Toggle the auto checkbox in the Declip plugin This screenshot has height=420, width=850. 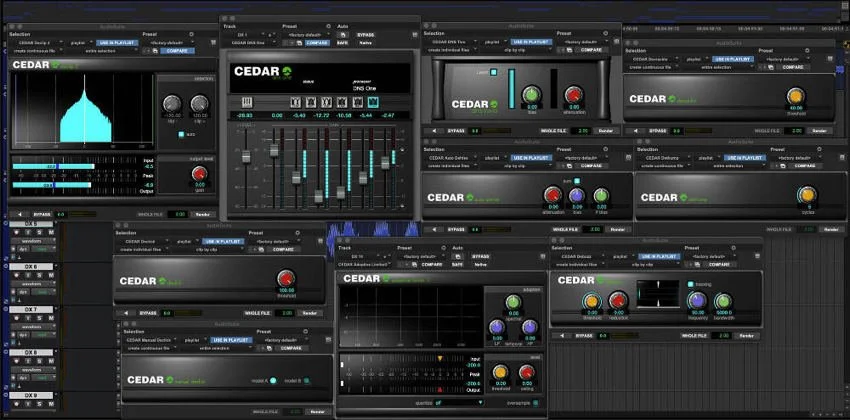(181, 134)
